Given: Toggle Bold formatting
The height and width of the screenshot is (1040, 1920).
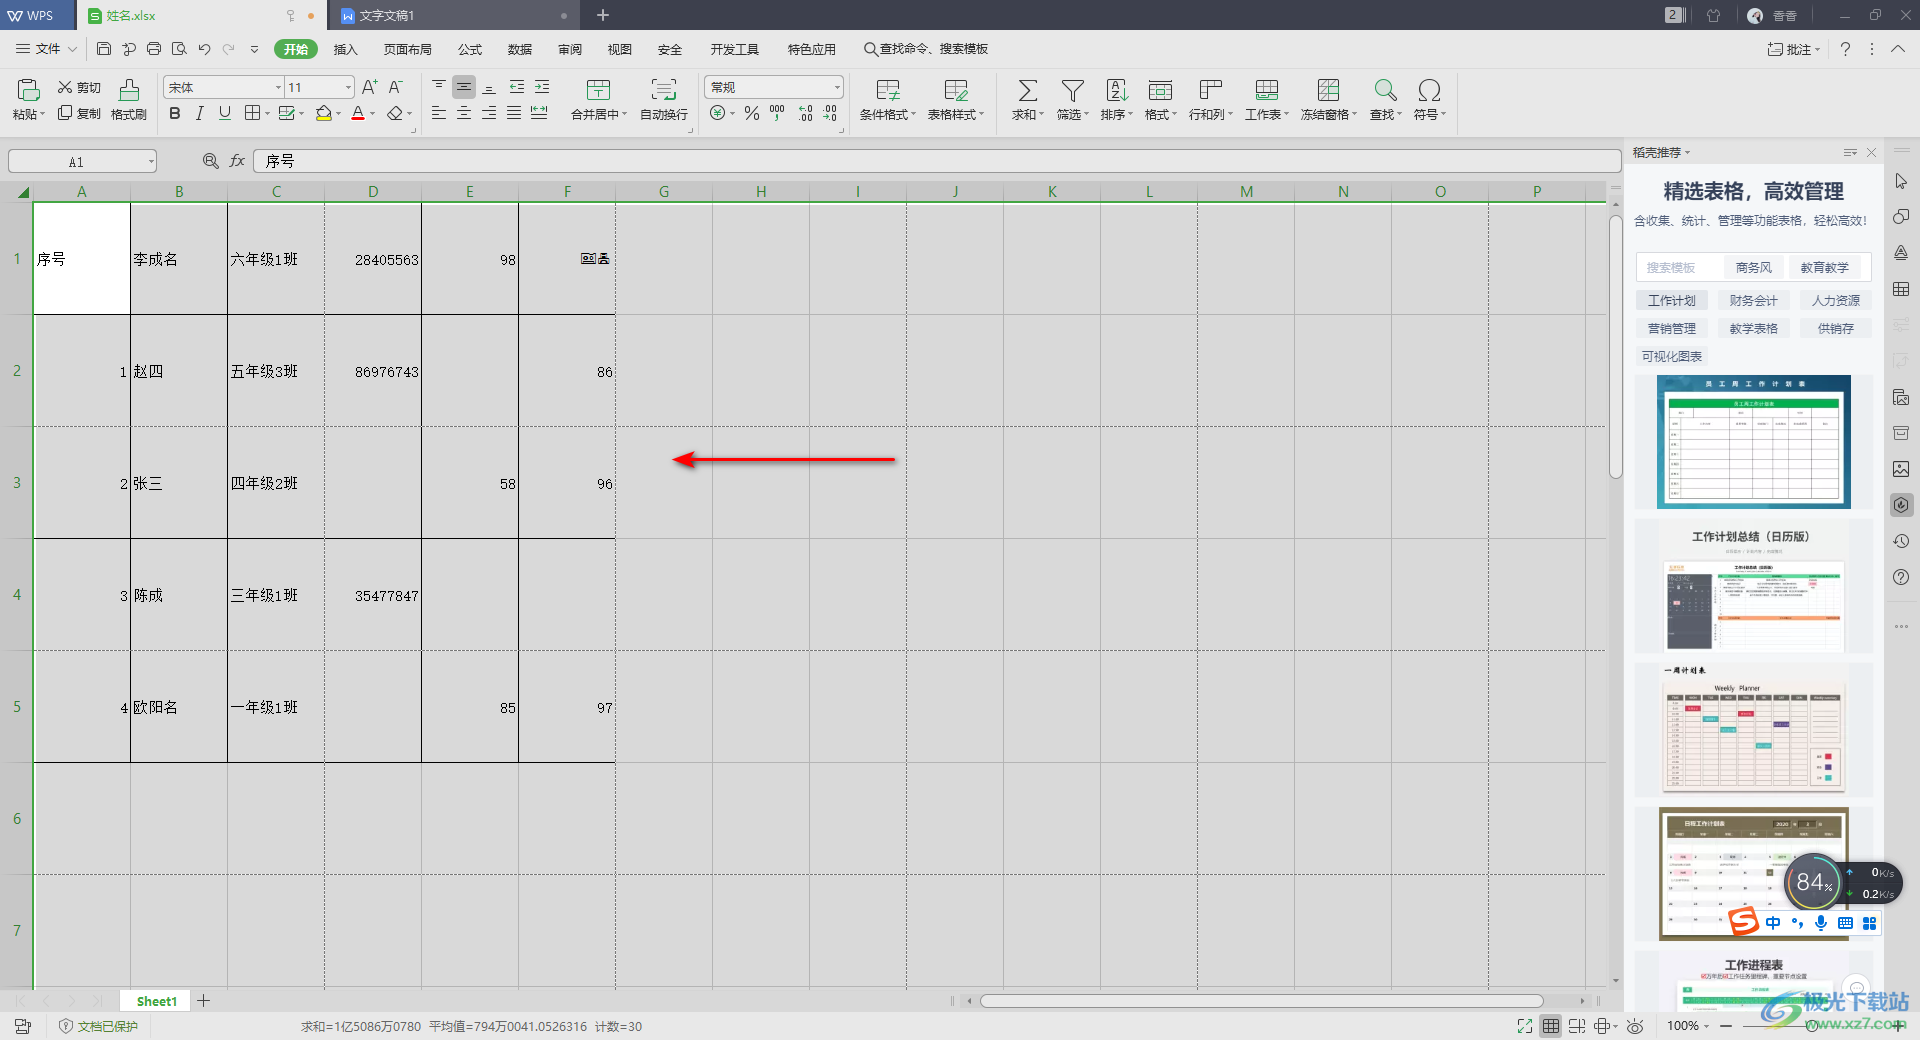Looking at the screenshot, I should click(x=175, y=114).
